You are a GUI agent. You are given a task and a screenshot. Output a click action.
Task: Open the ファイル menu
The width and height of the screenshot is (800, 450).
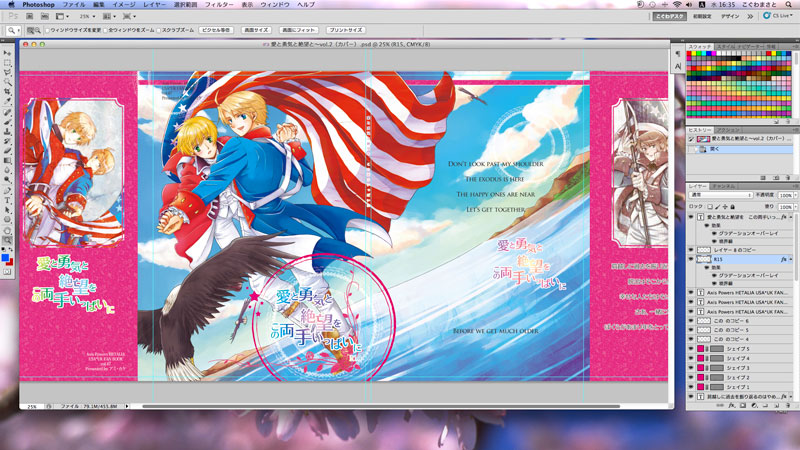[73, 5]
